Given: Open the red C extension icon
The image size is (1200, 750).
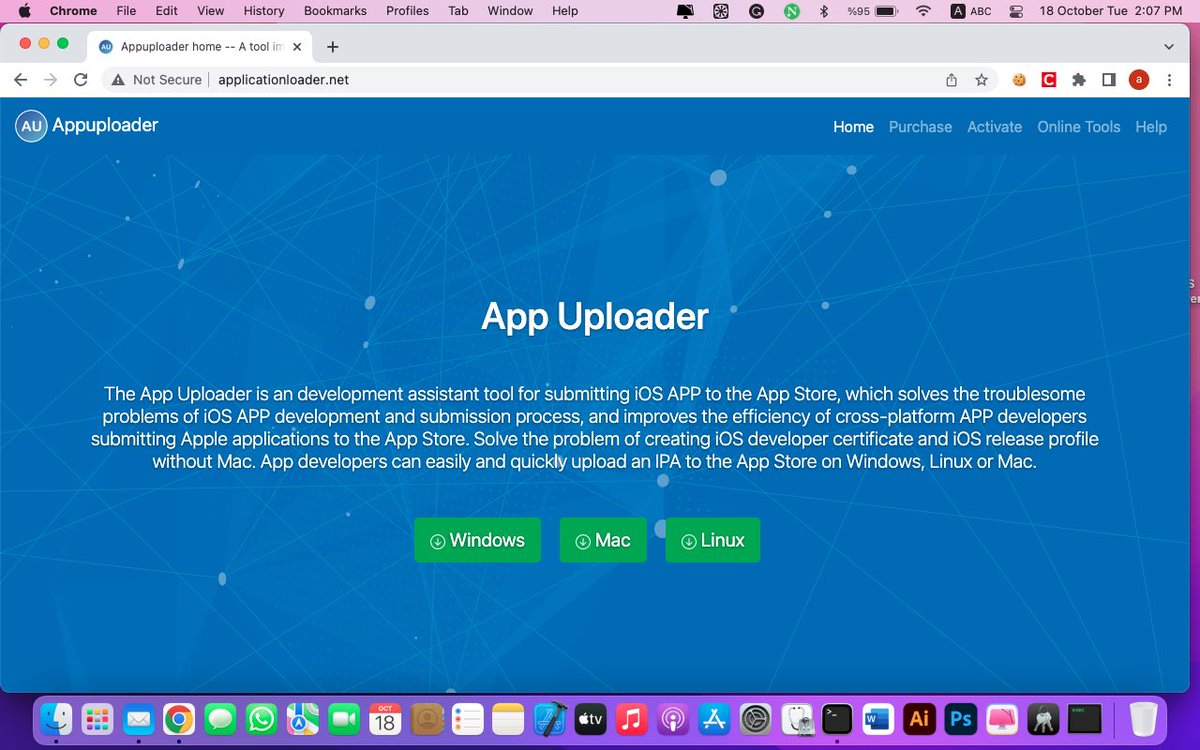Looking at the screenshot, I should point(1049,80).
